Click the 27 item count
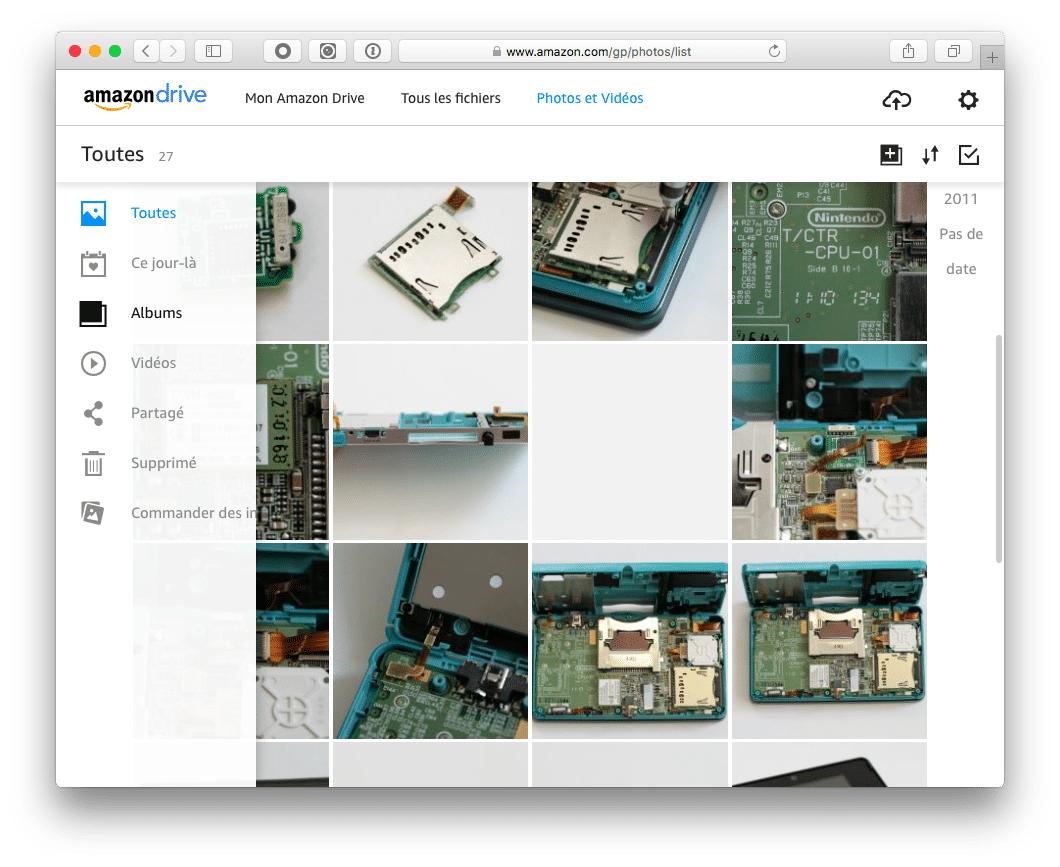Image resolution: width=1060 pixels, height=867 pixels. [166, 157]
